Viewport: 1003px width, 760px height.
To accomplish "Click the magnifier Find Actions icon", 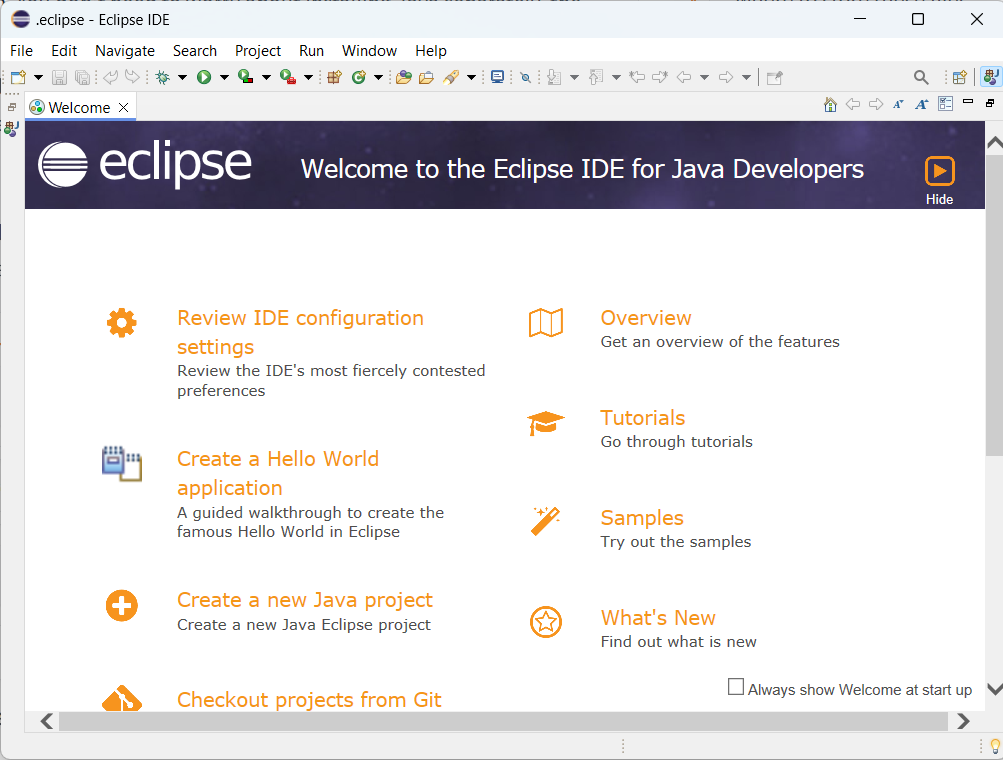I will pos(920,77).
